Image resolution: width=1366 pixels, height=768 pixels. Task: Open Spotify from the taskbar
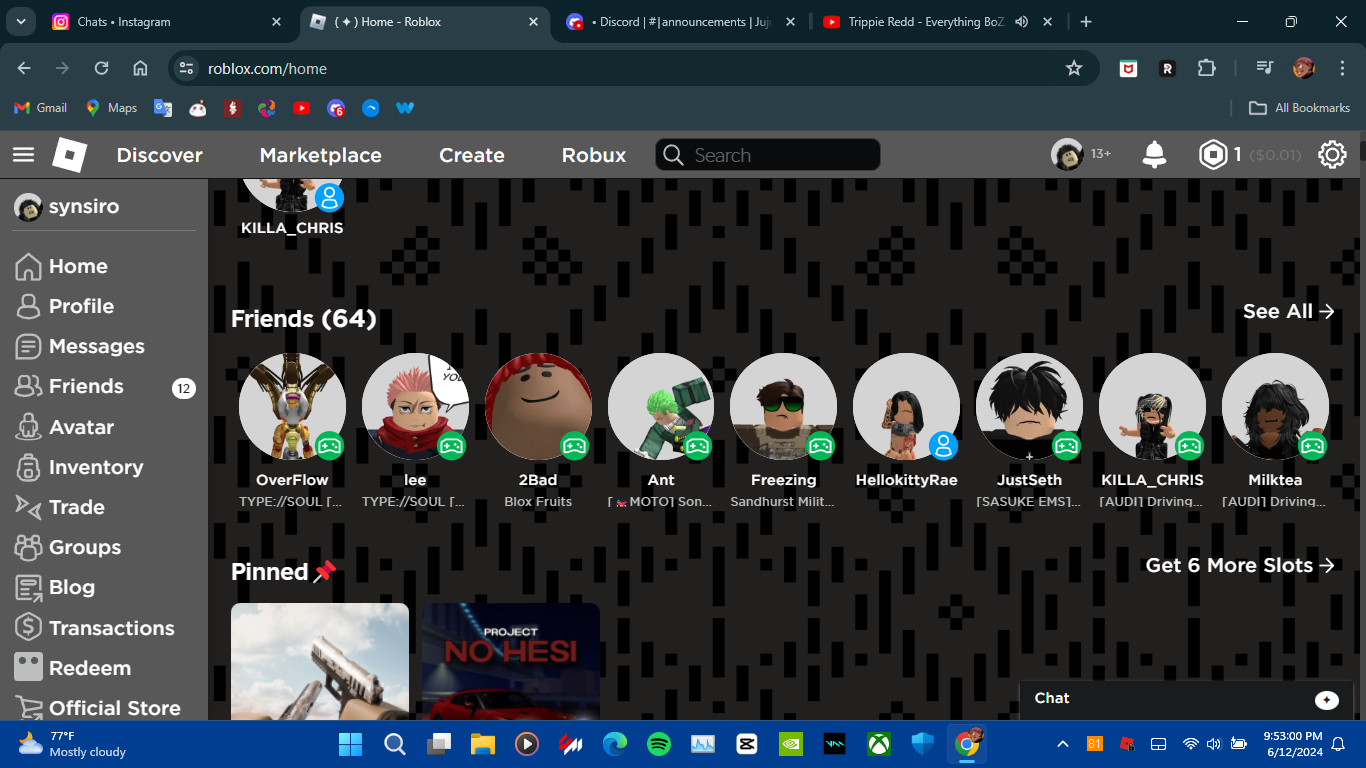pos(658,744)
